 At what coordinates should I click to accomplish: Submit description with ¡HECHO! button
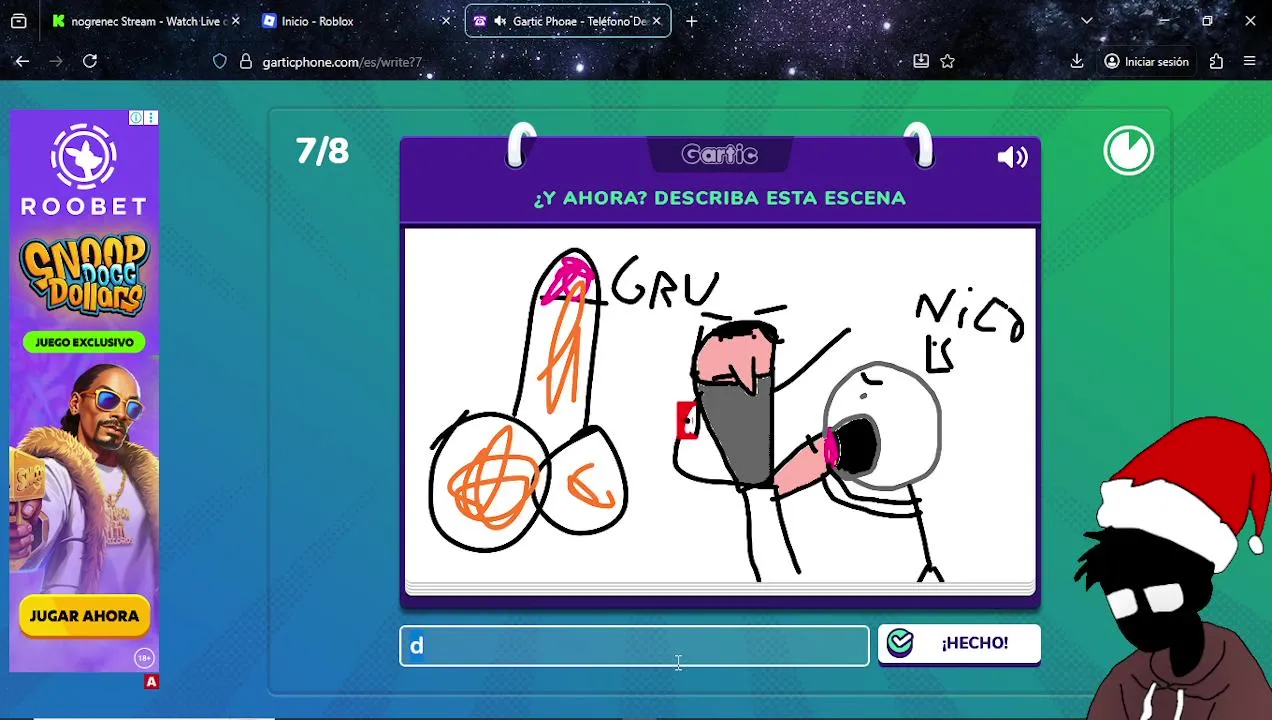(x=959, y=643)
